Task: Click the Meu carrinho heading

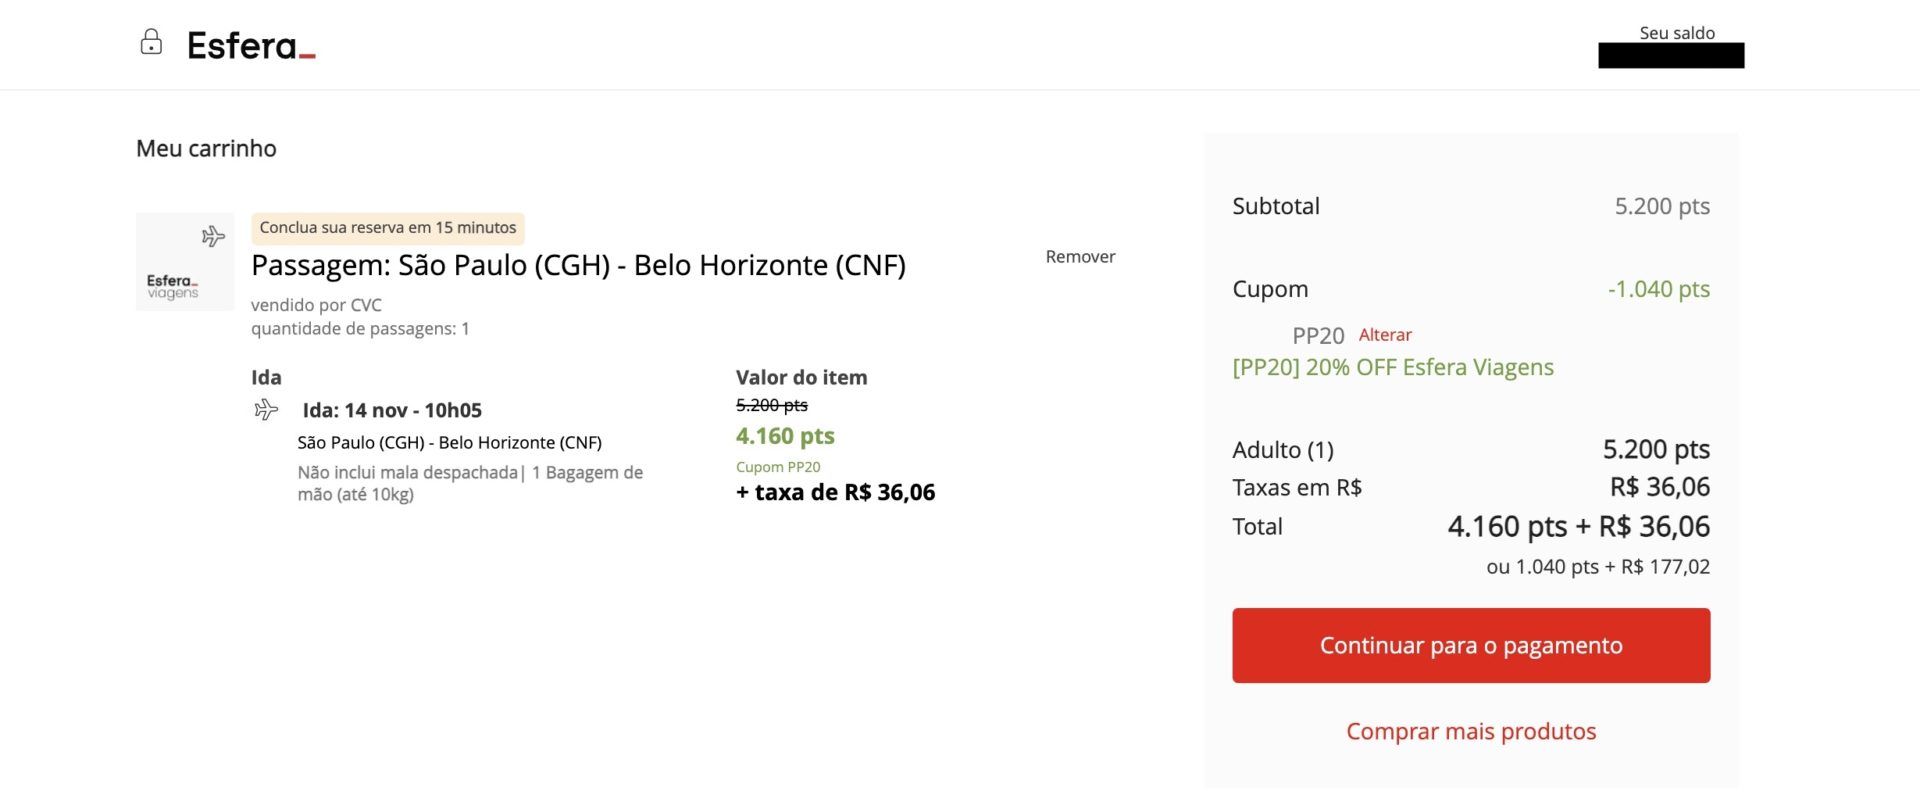Action: [206, 148]
